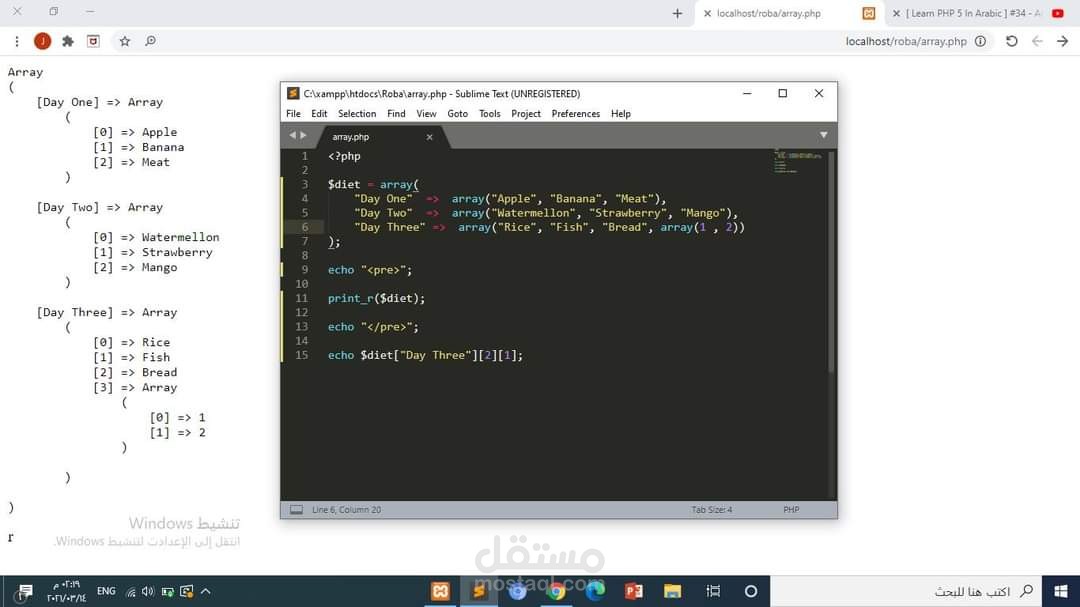Click the Sublime Text minimap
Image resolution: width=1080 pixels, height=607 pixels.
click(x=798, y=161)
